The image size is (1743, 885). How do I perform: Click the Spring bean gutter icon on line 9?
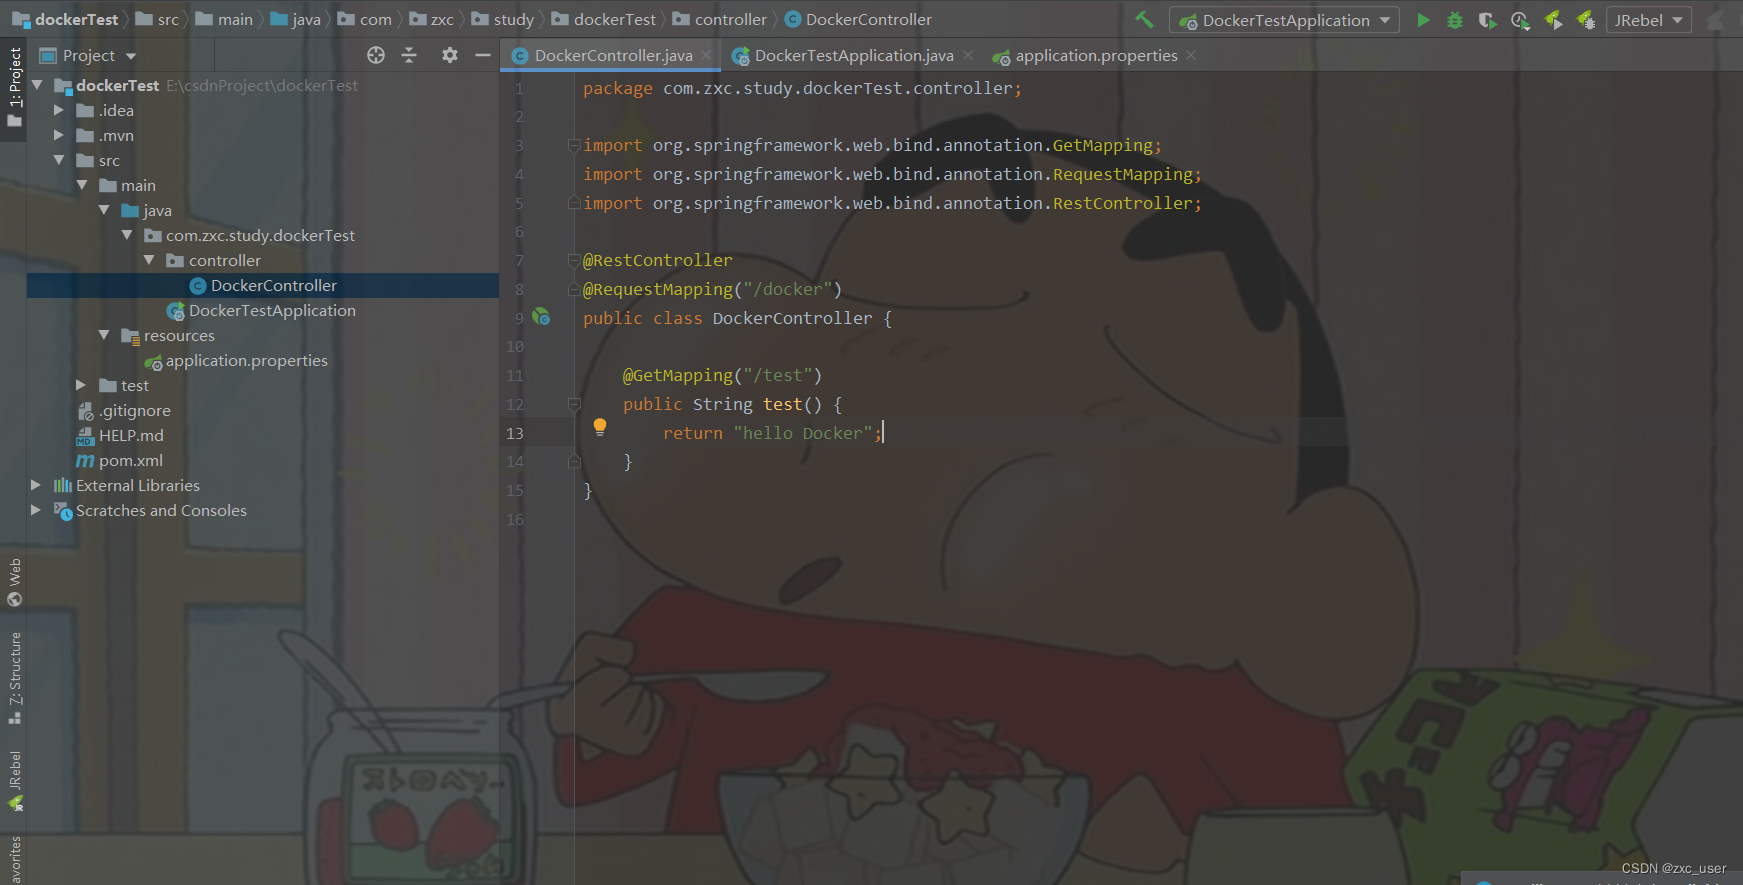tap(541, 317)
